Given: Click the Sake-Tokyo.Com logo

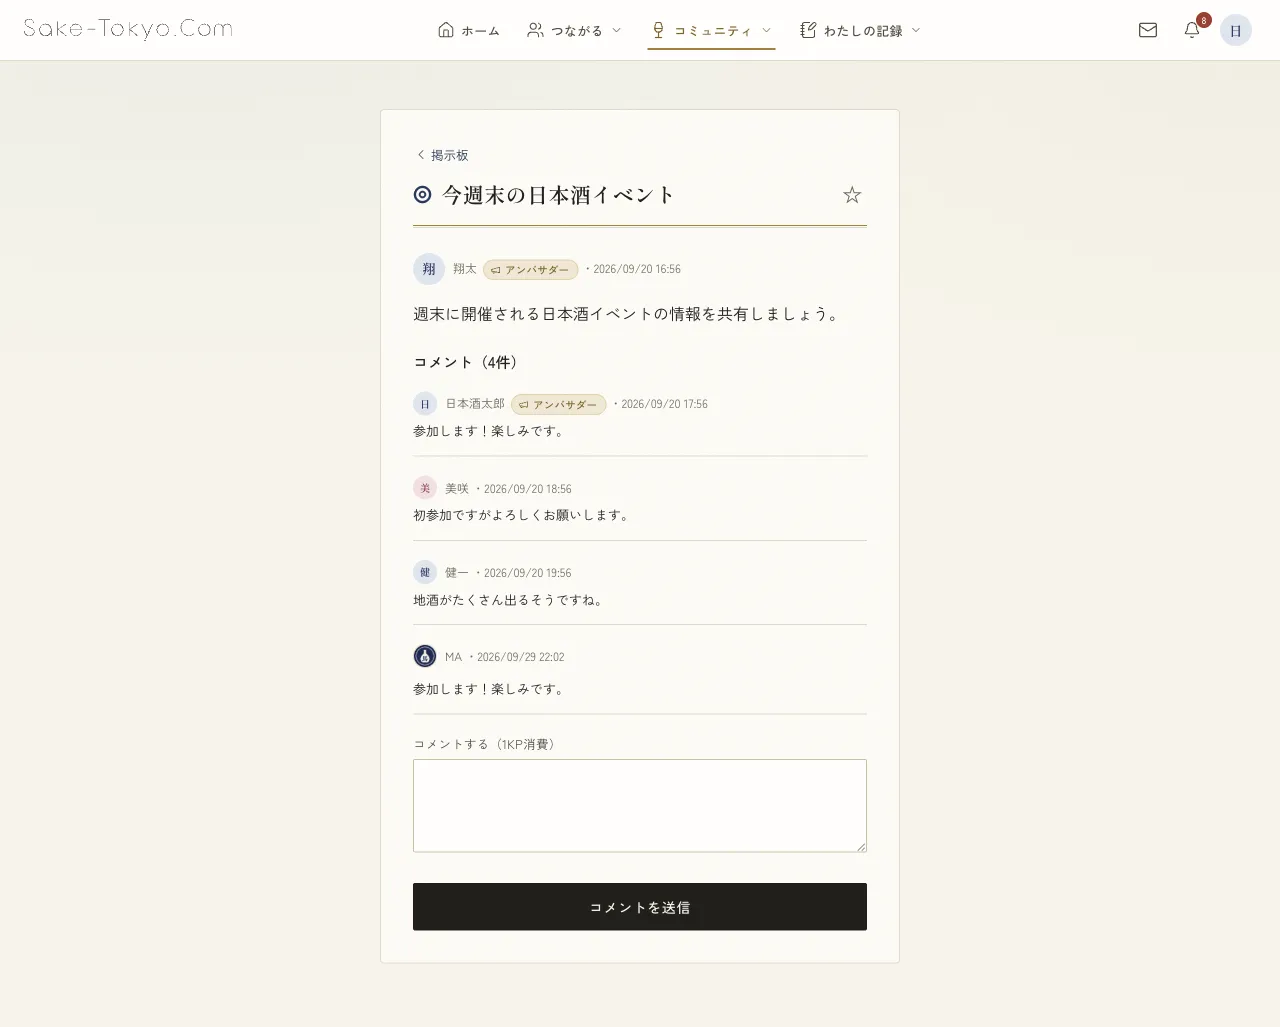Looking at the screenshot, I should point(128,29).
